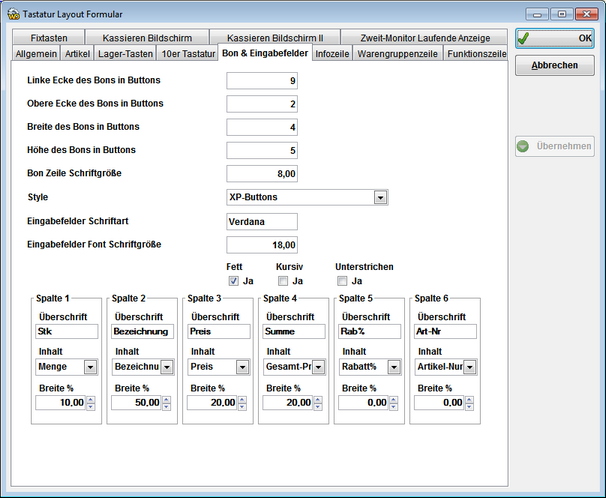
Task: Increase Spalte 3 Breite % with up arrow
Action: tap(242, 399)
